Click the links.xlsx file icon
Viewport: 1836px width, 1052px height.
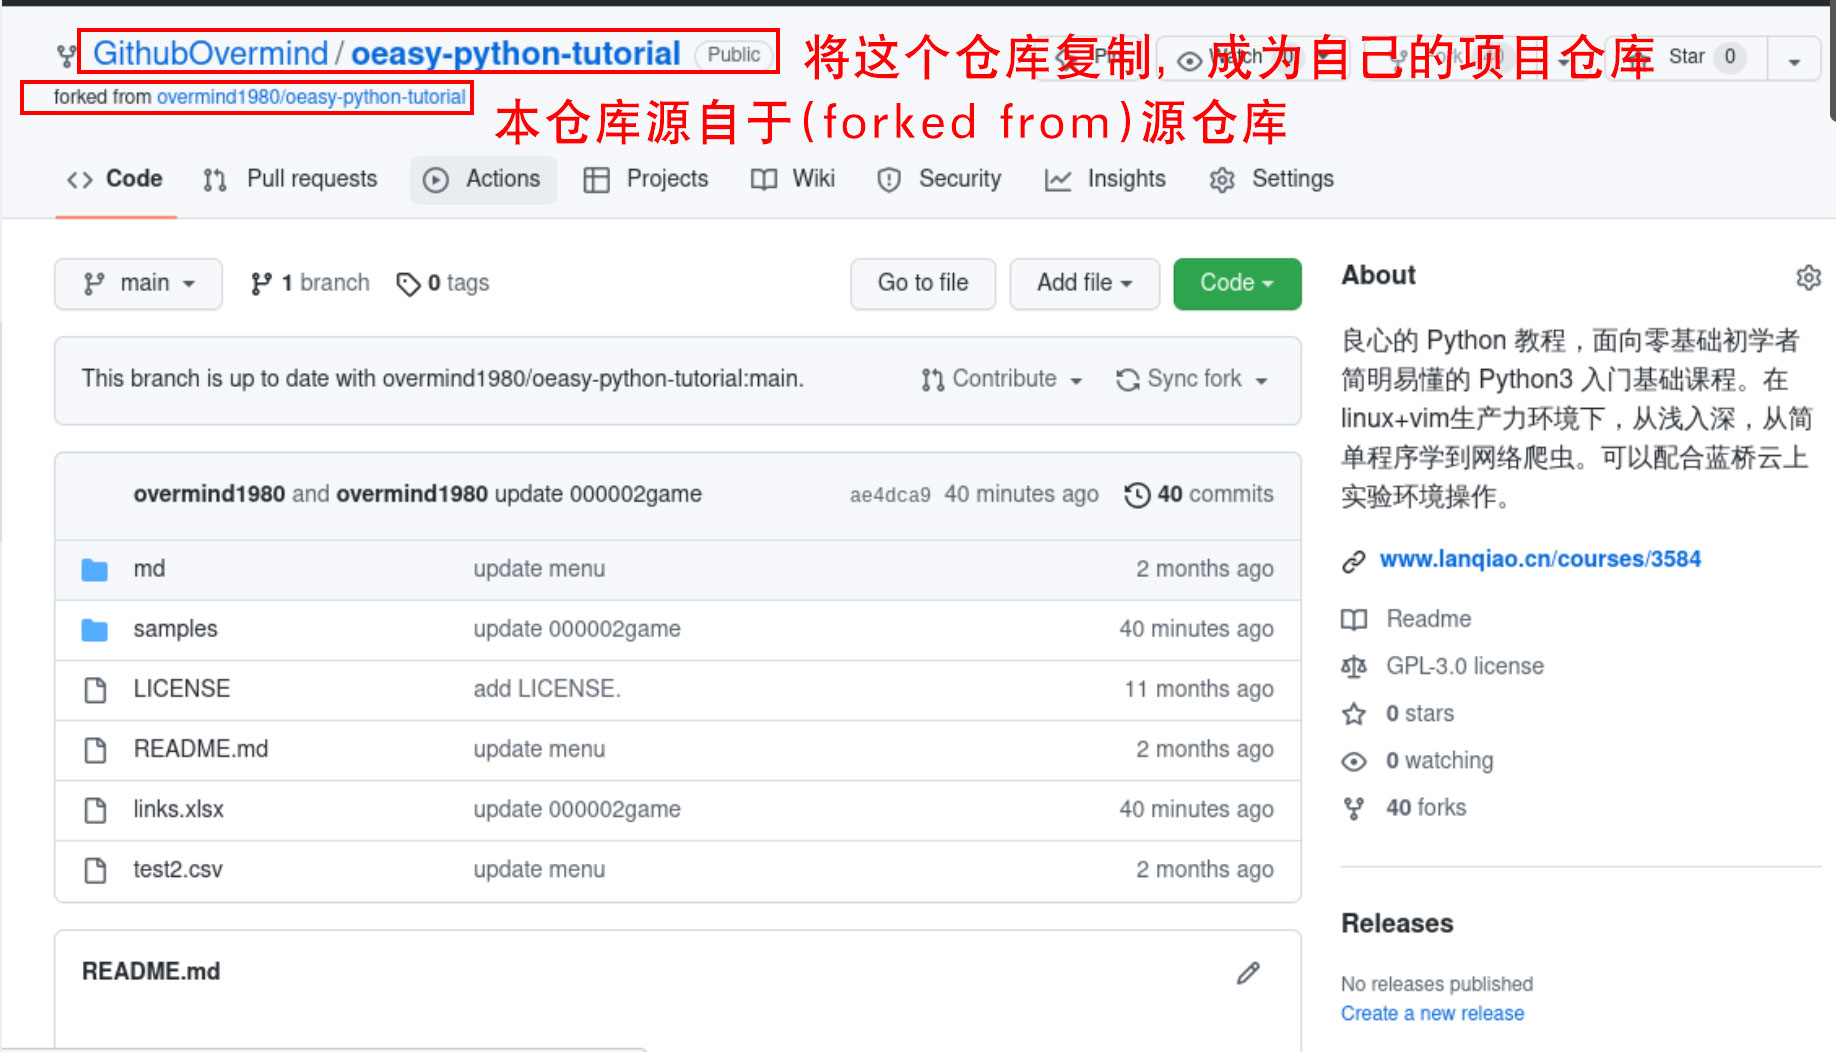point(95,810)
